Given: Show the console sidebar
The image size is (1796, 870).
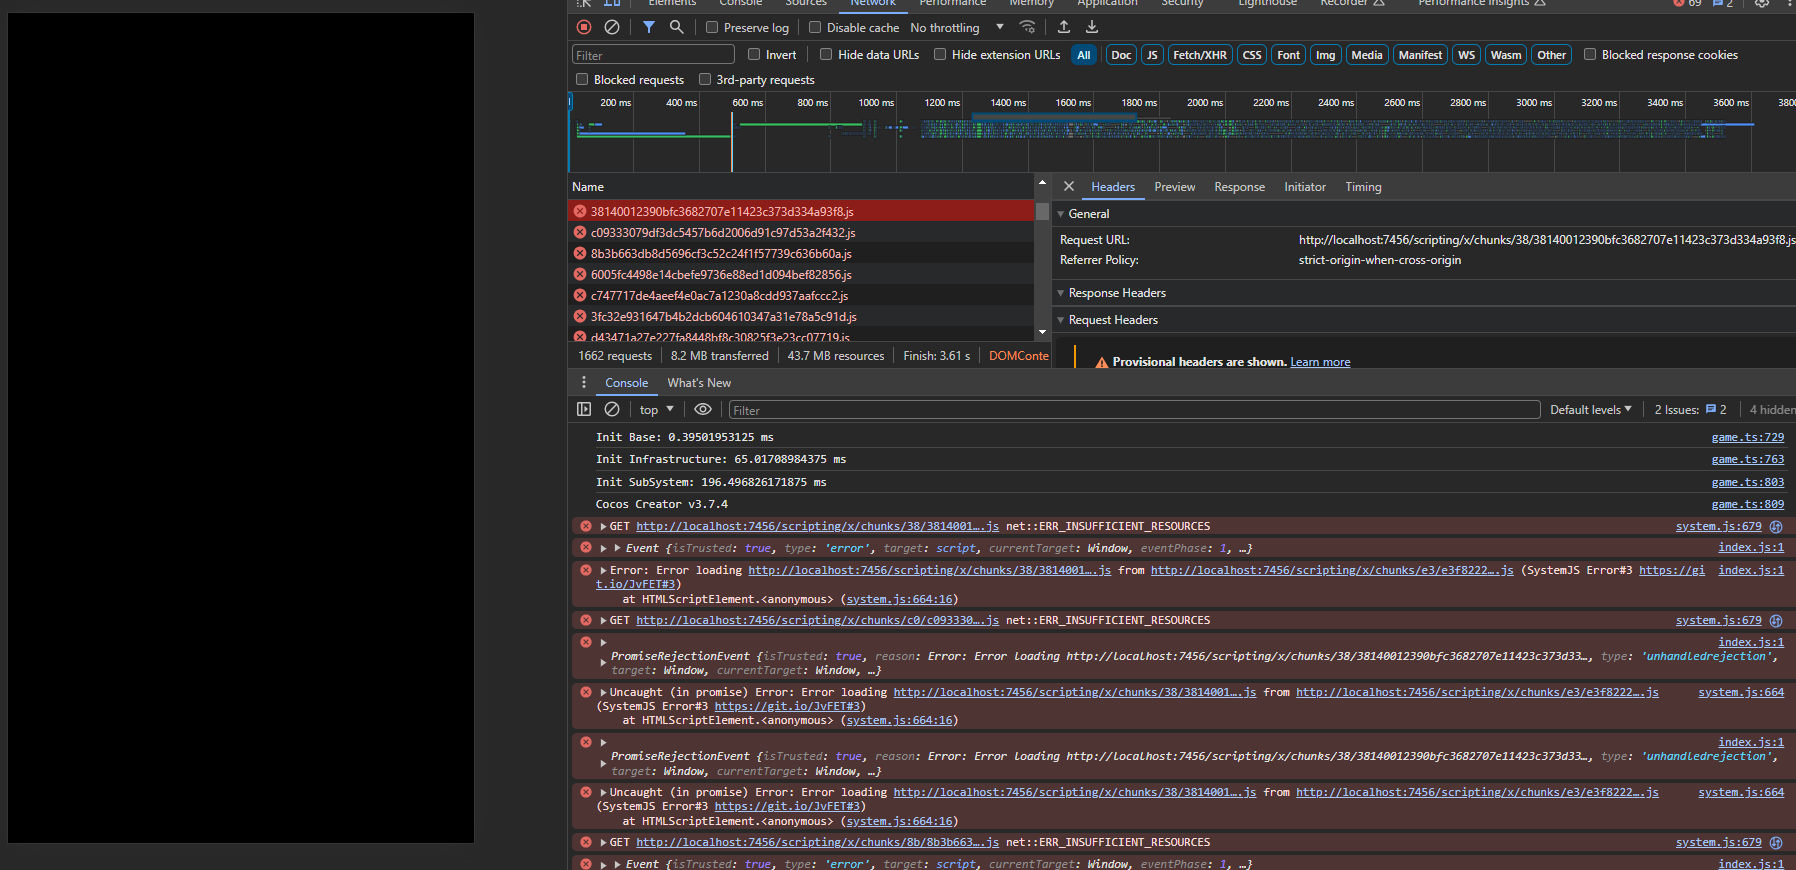Looking at the screenshot, I should coord(584,409).
